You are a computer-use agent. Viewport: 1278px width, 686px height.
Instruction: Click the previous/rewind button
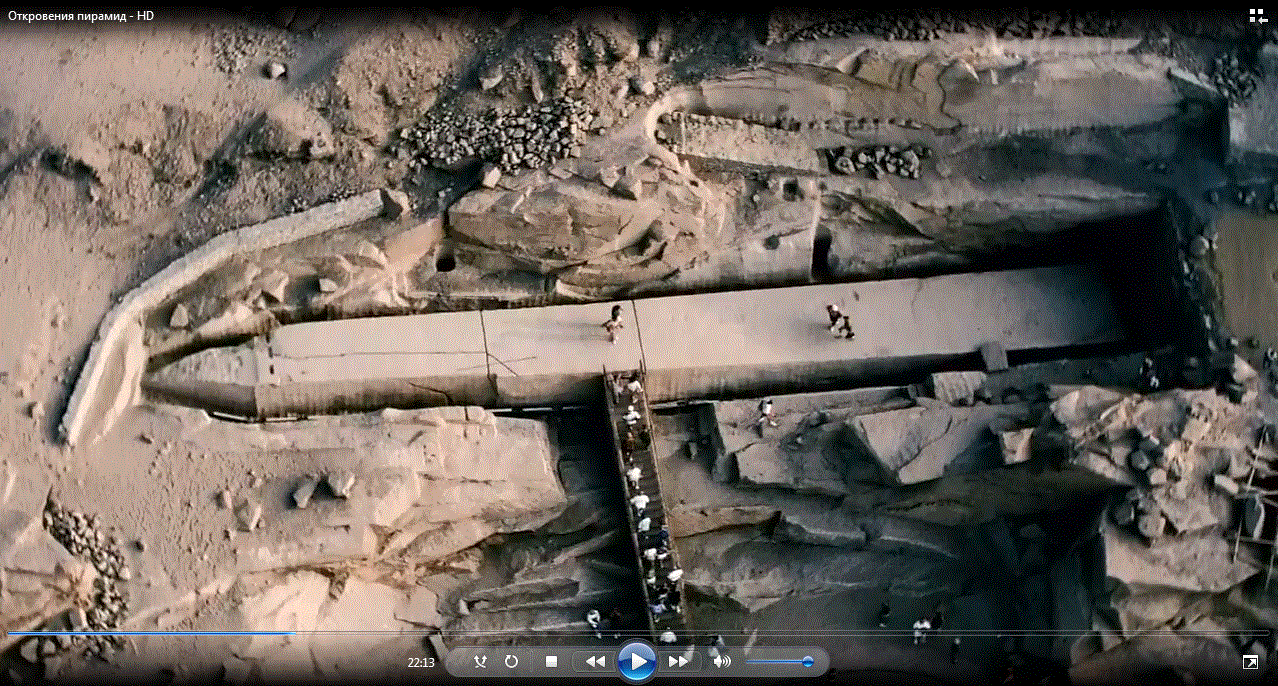[595, 661]
